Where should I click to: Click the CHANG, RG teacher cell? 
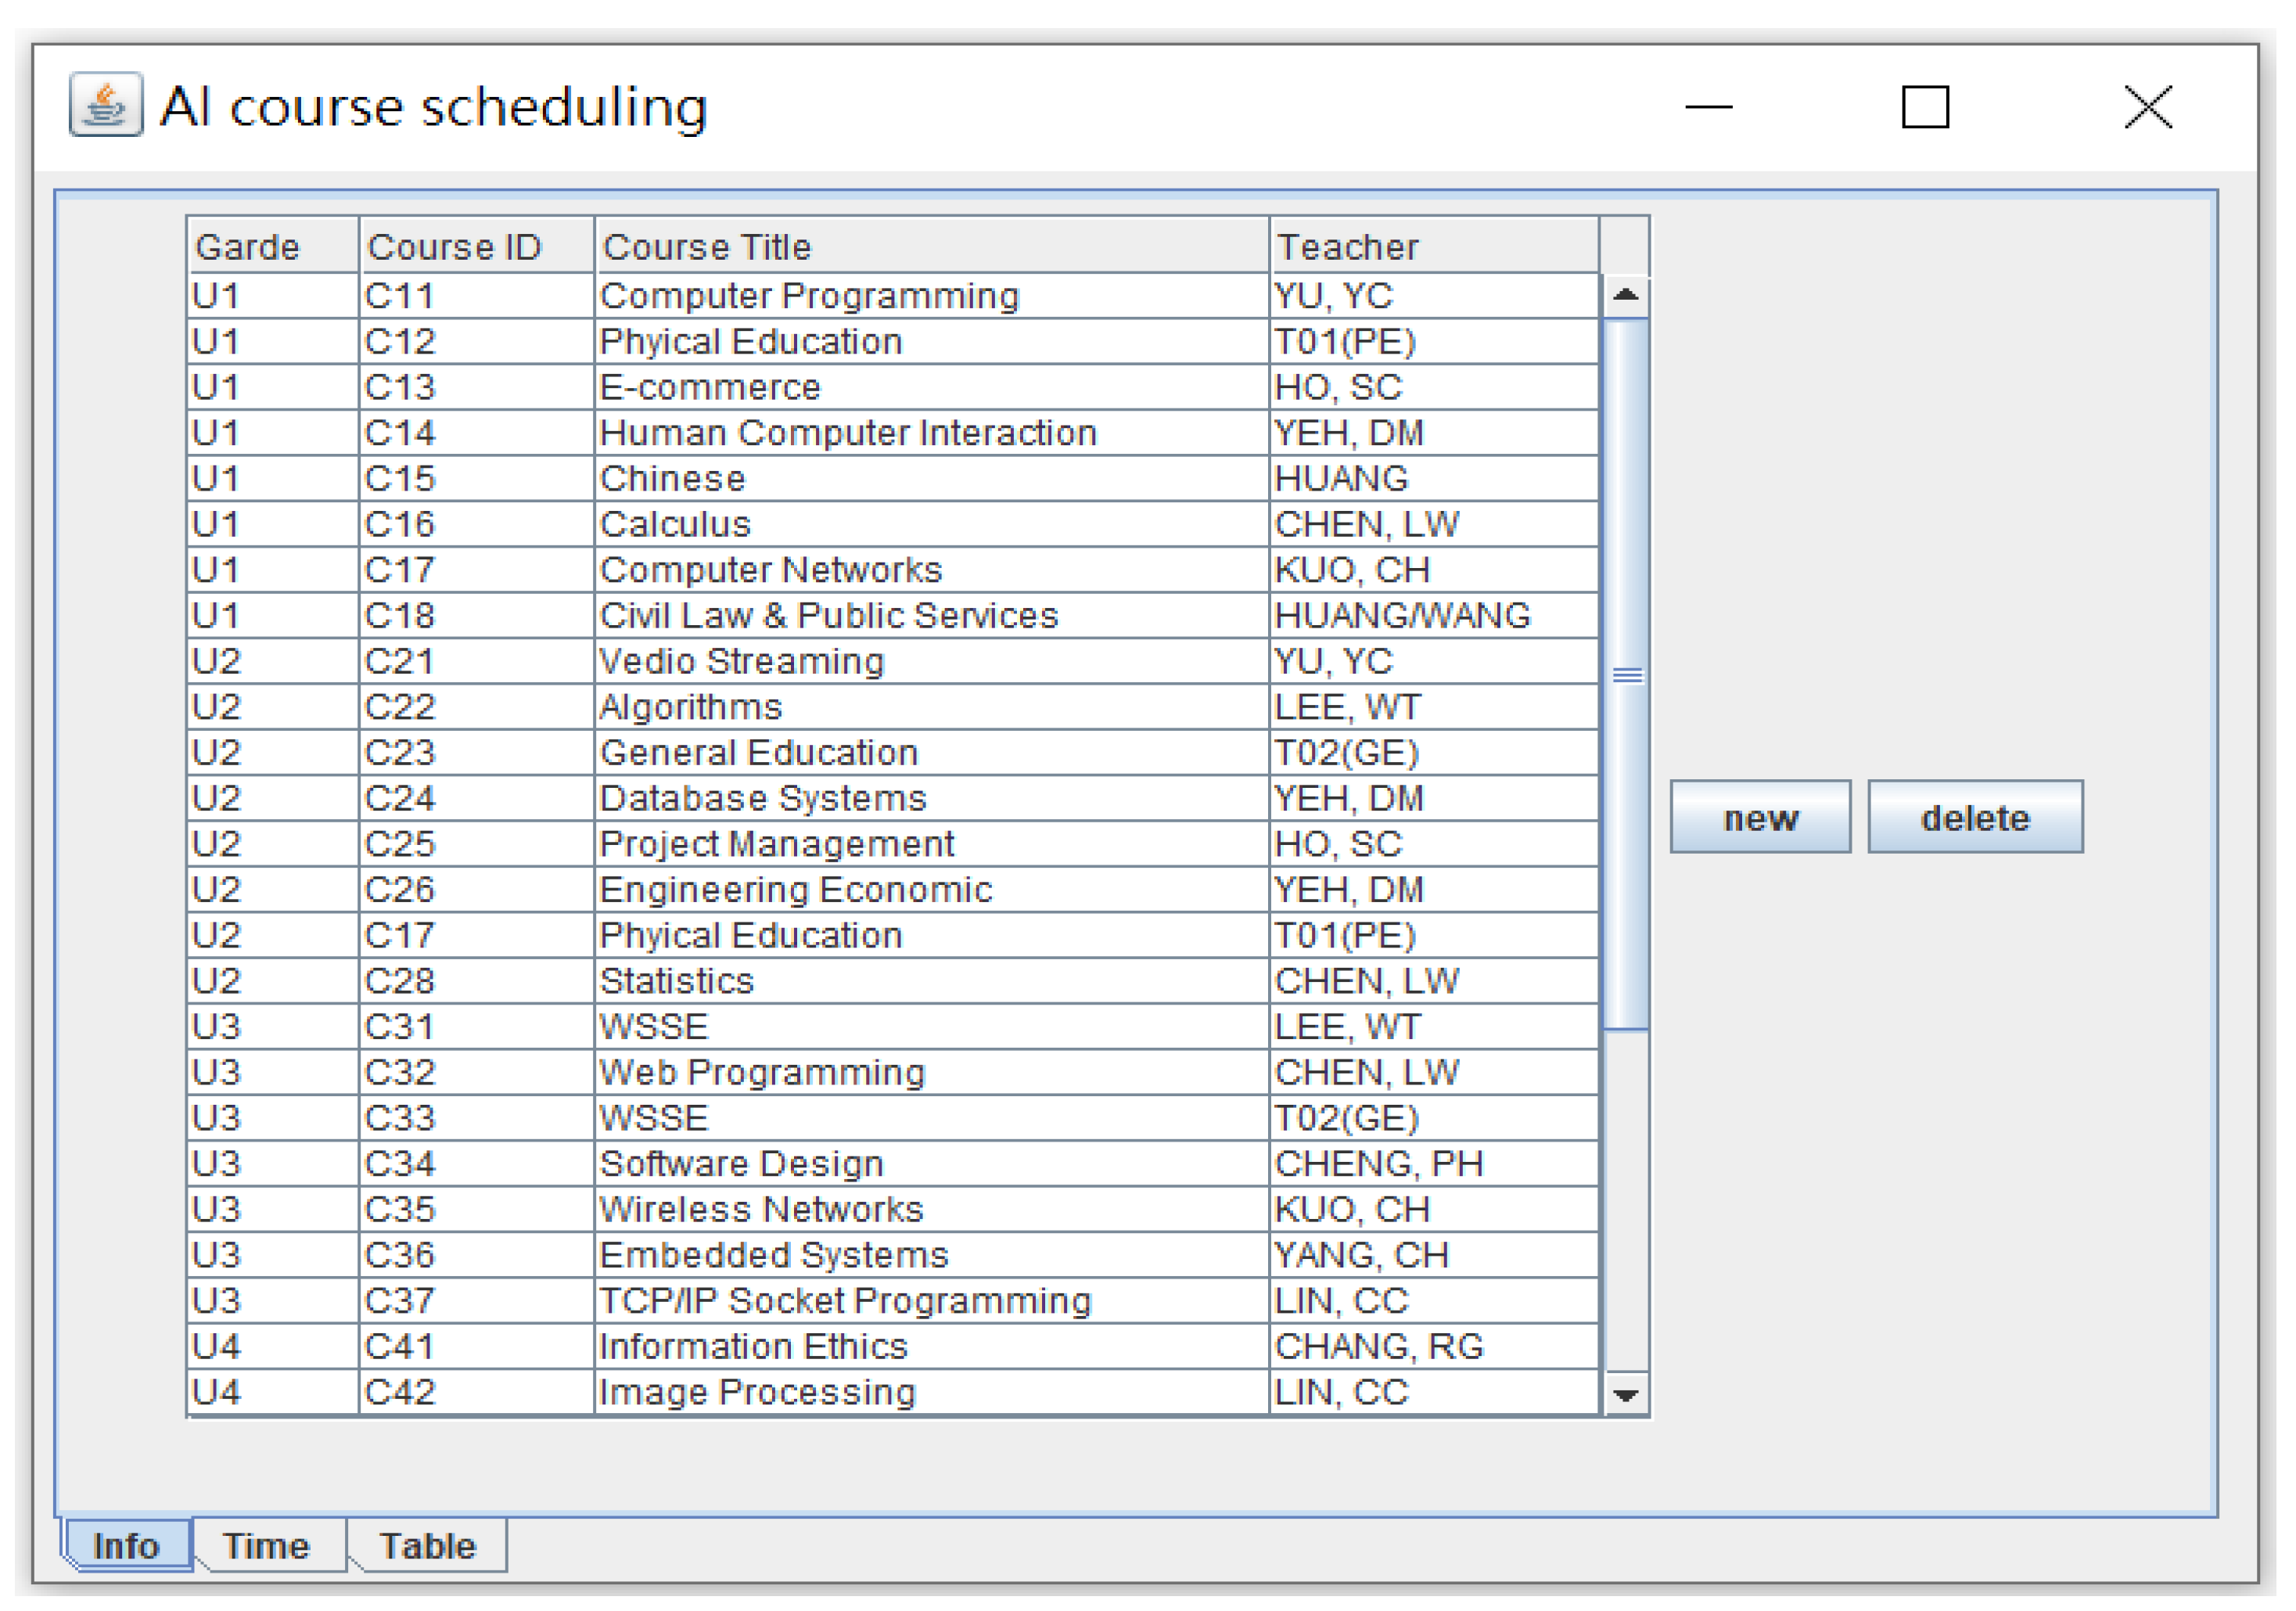click(x=1435, y=1347)
